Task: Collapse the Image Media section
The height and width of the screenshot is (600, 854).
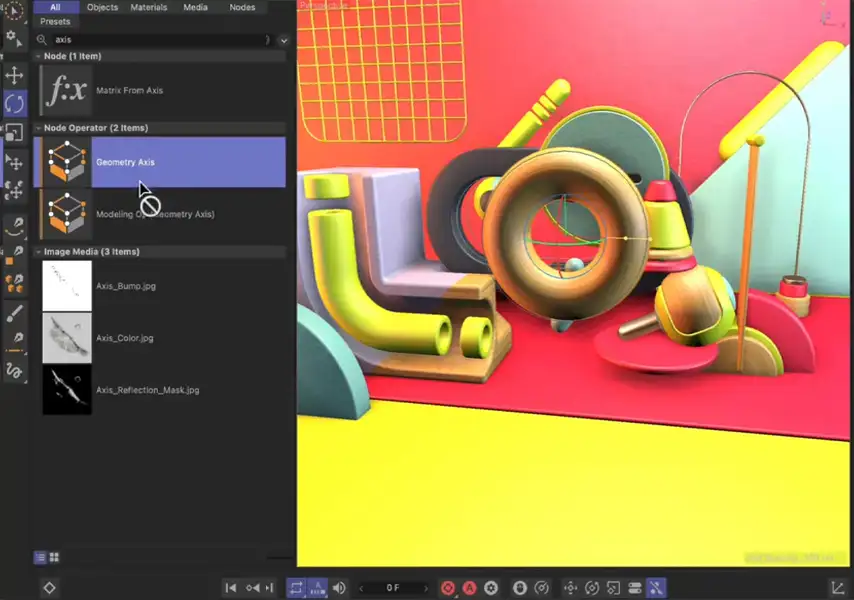Action: click(x=38, y=251)
